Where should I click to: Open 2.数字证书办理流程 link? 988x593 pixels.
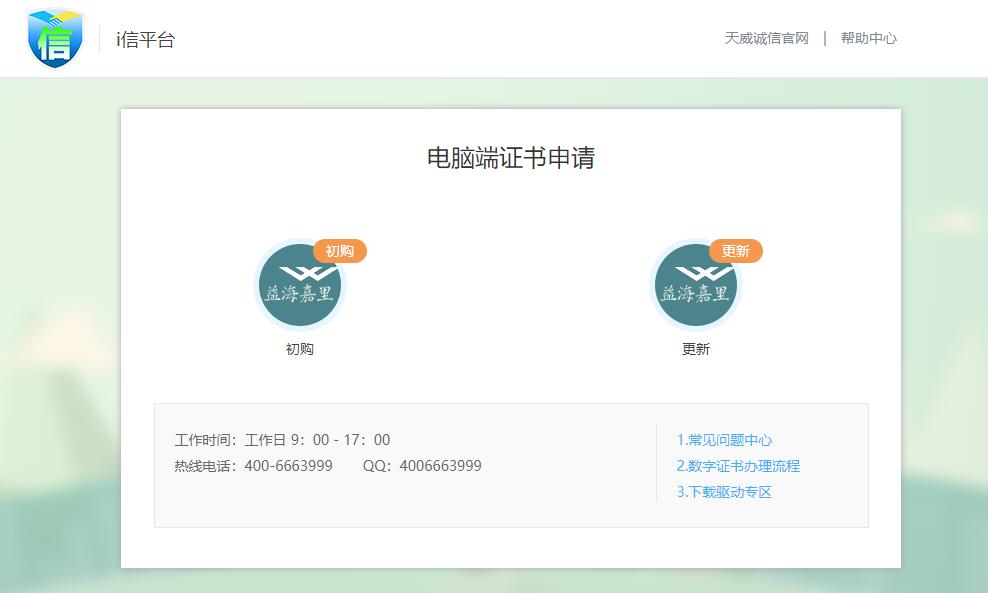click(x=738, y=466)
